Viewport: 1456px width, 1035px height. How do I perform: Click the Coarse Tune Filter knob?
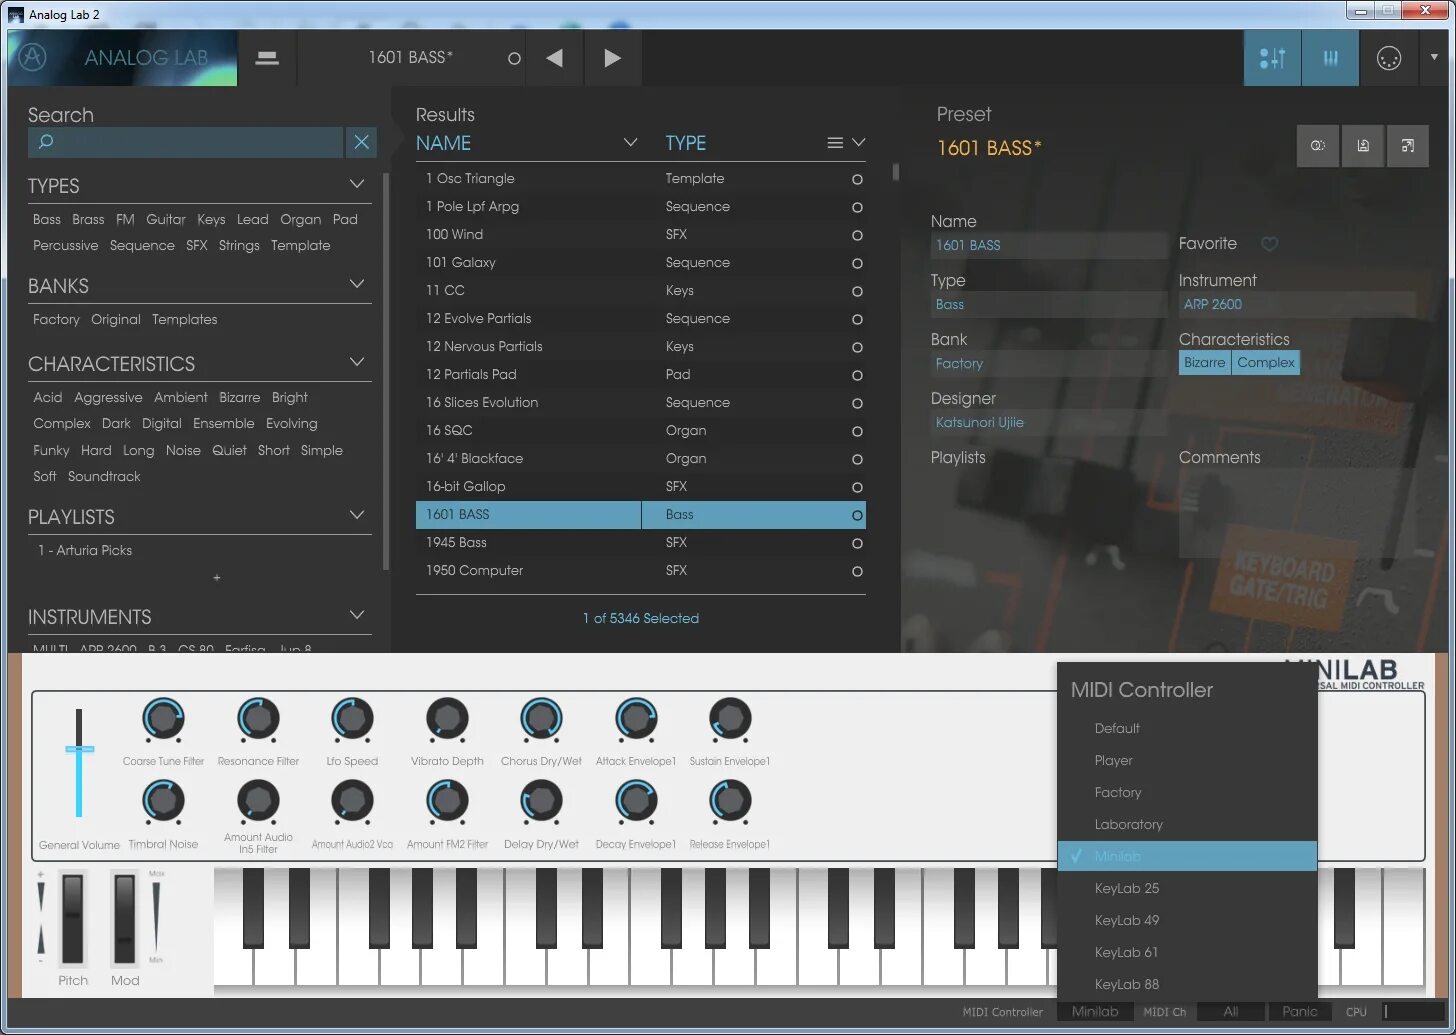tap(163, 719)
